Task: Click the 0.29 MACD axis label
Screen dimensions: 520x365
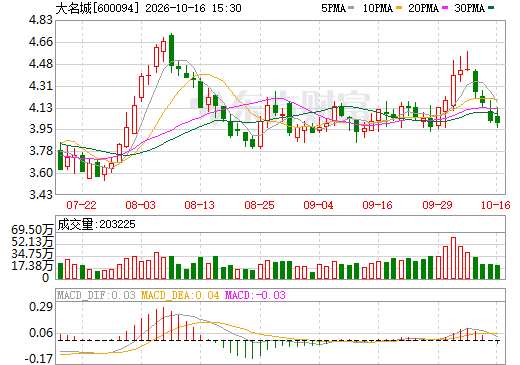Action: tap(41, 307)
